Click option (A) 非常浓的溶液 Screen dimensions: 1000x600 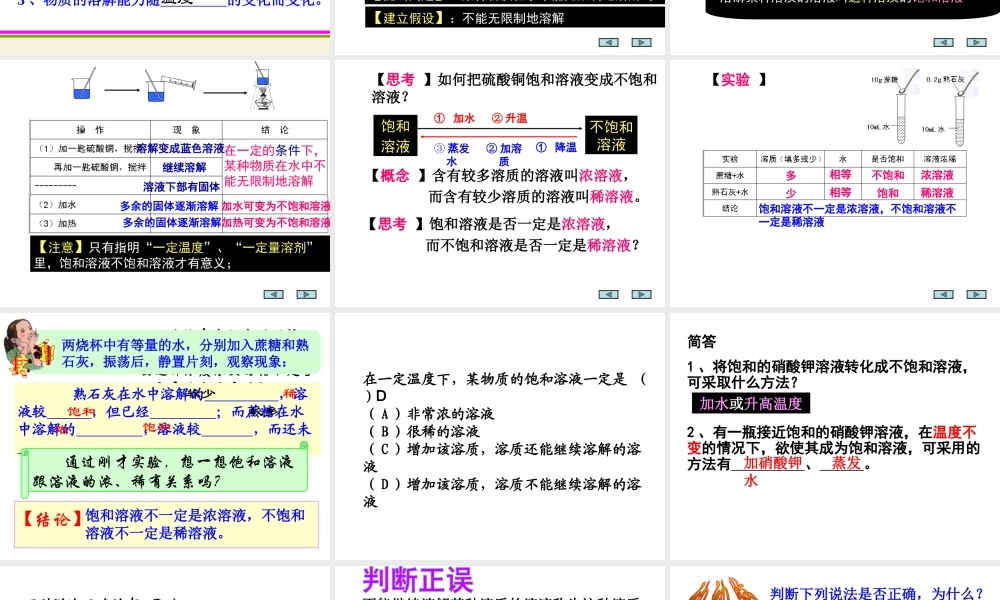[432, 413]
